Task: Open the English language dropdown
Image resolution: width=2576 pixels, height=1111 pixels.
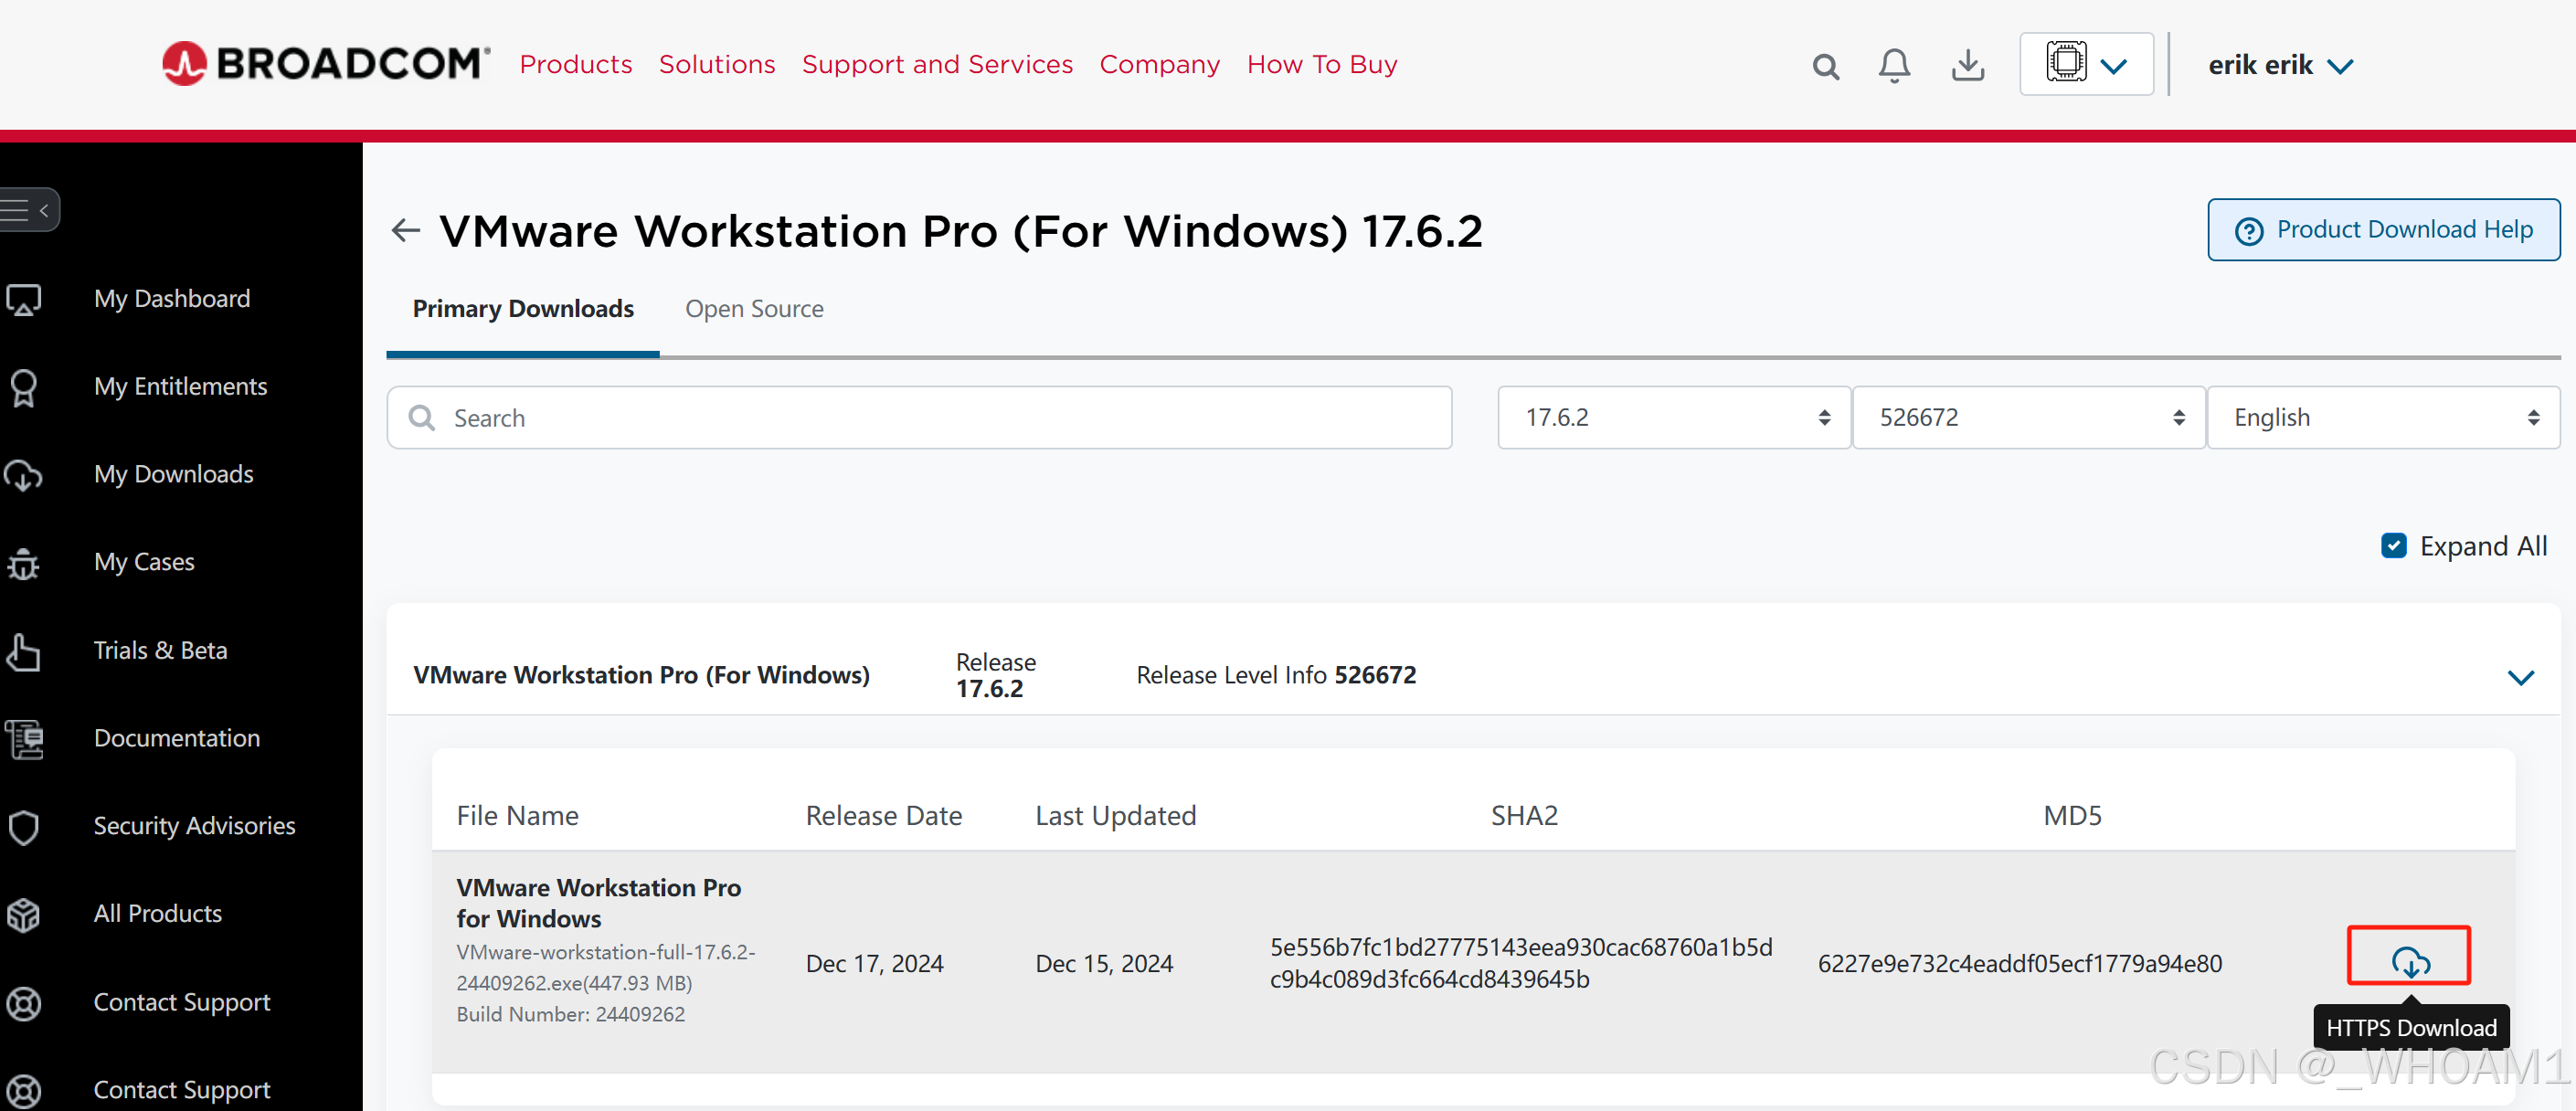Action: [x=2383, y=417]
